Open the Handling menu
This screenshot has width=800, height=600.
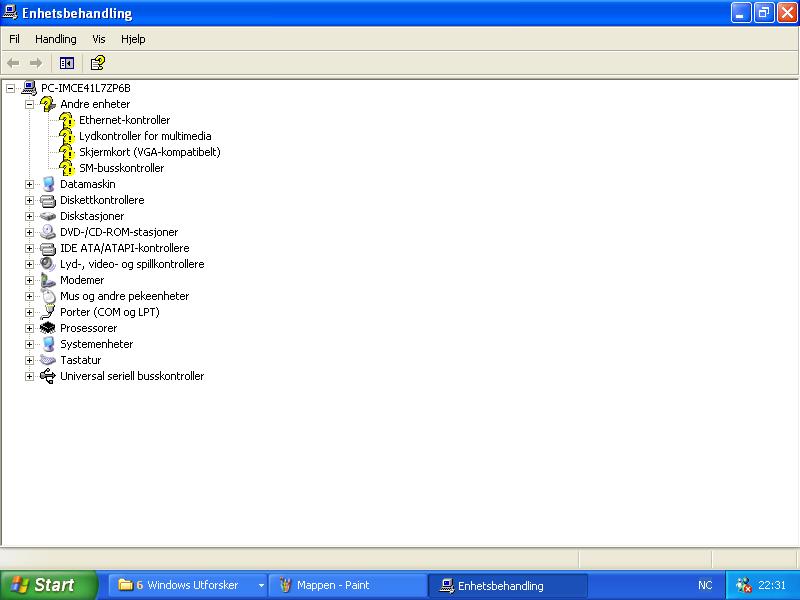tap(56, 39)
